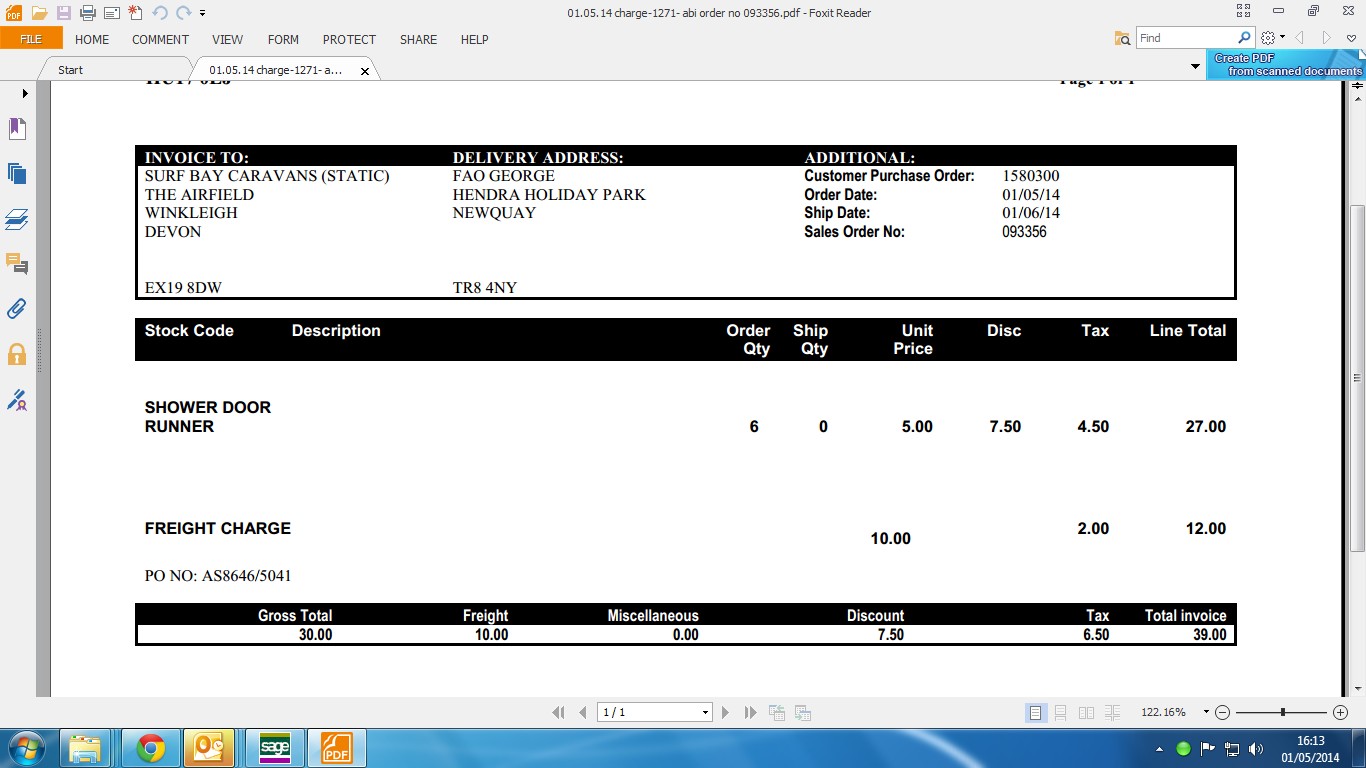The width and height of the screenshot is (1366, 768).
Task: Open the Windows Start menu
Action: [25, 748]
